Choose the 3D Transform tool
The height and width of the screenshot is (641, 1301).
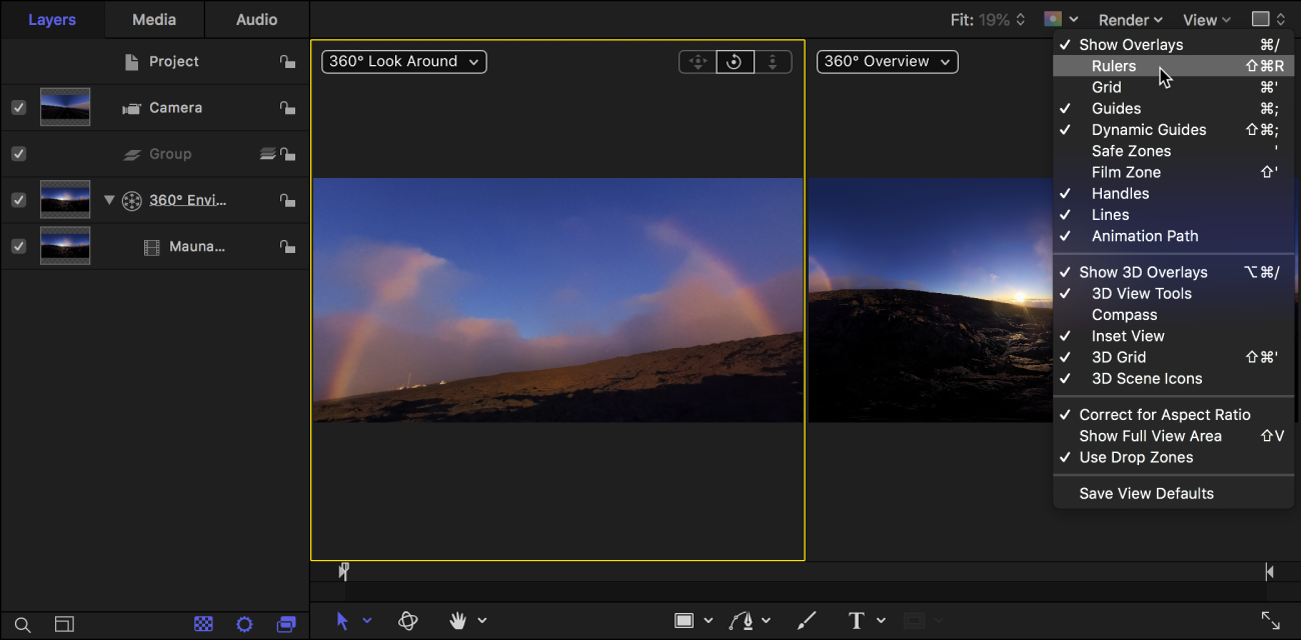pyautogui.click(x=408, y=621)
